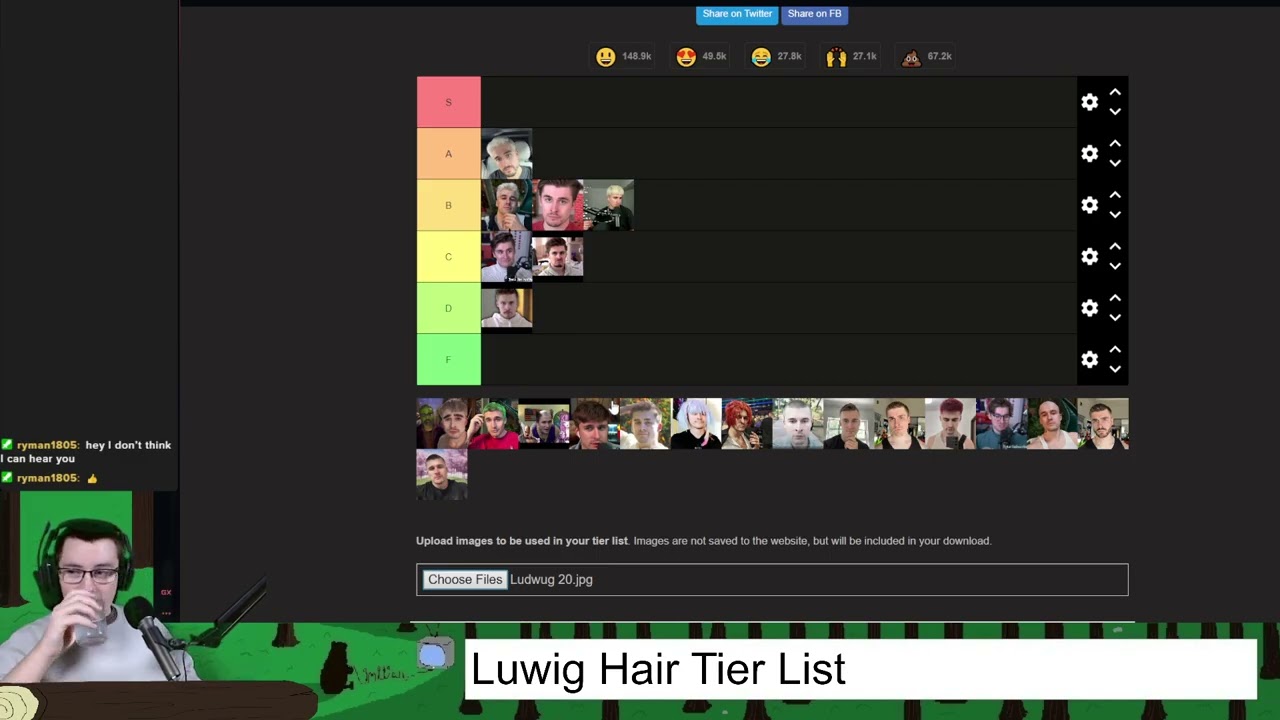Click chat message 'hey I don't think I can hear you'
The image size is (1280, 720).
point(86,452)
